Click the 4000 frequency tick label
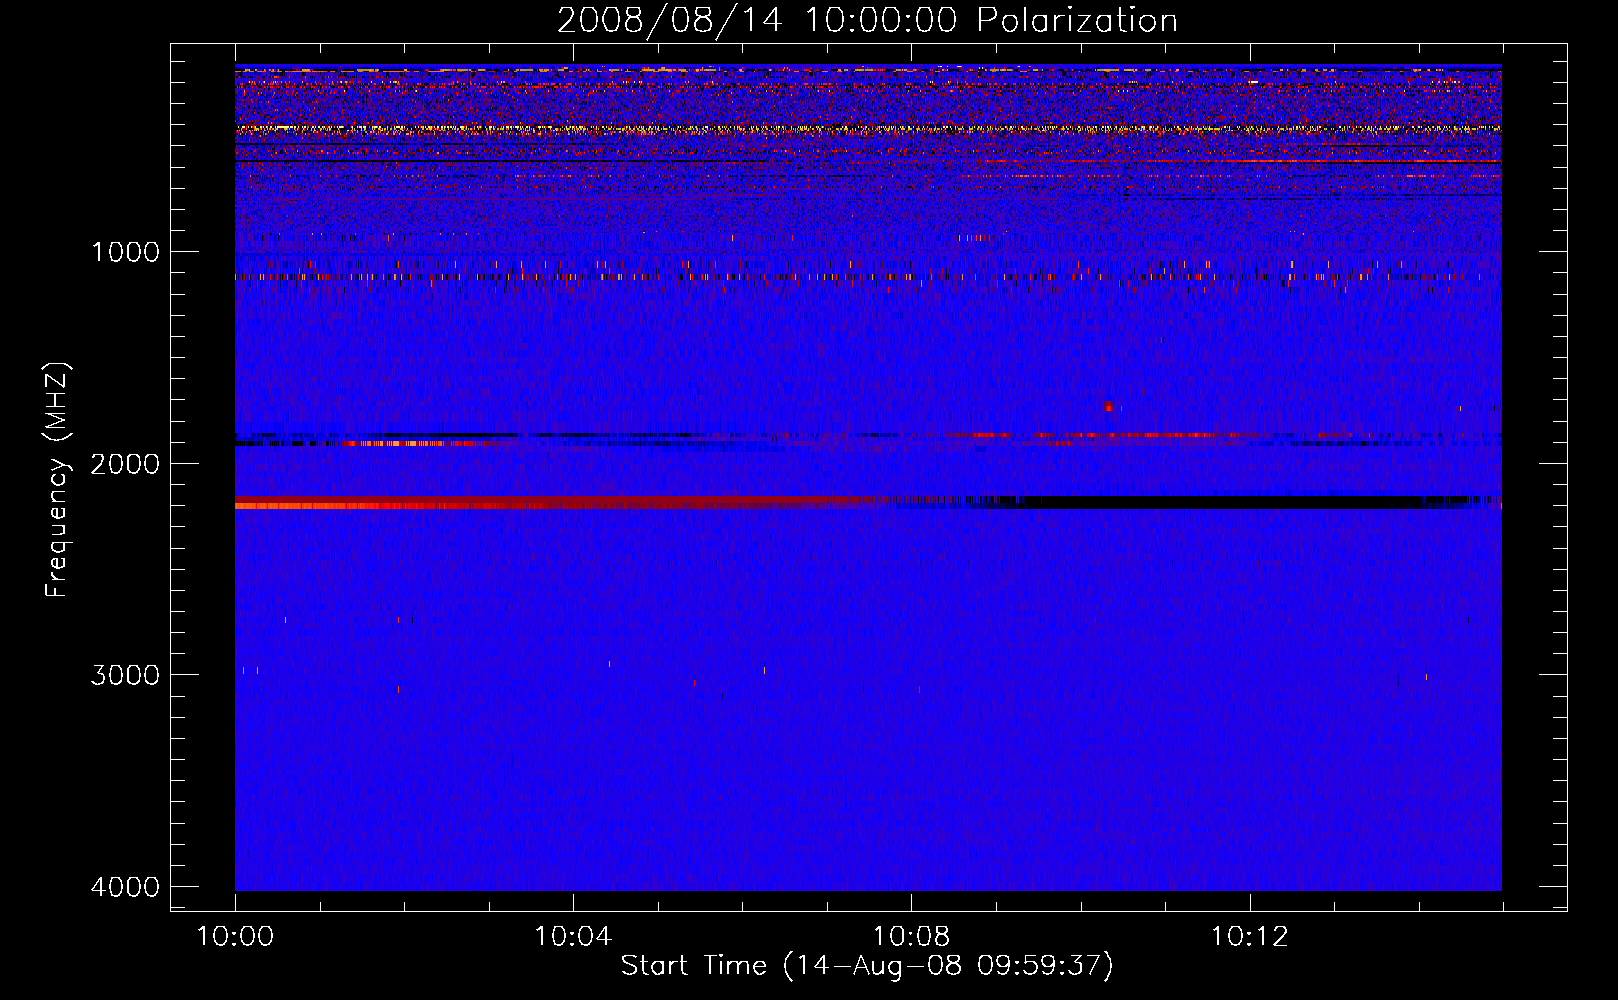The height and width of the screenshot is (1000, 1618). click(125, 887)
